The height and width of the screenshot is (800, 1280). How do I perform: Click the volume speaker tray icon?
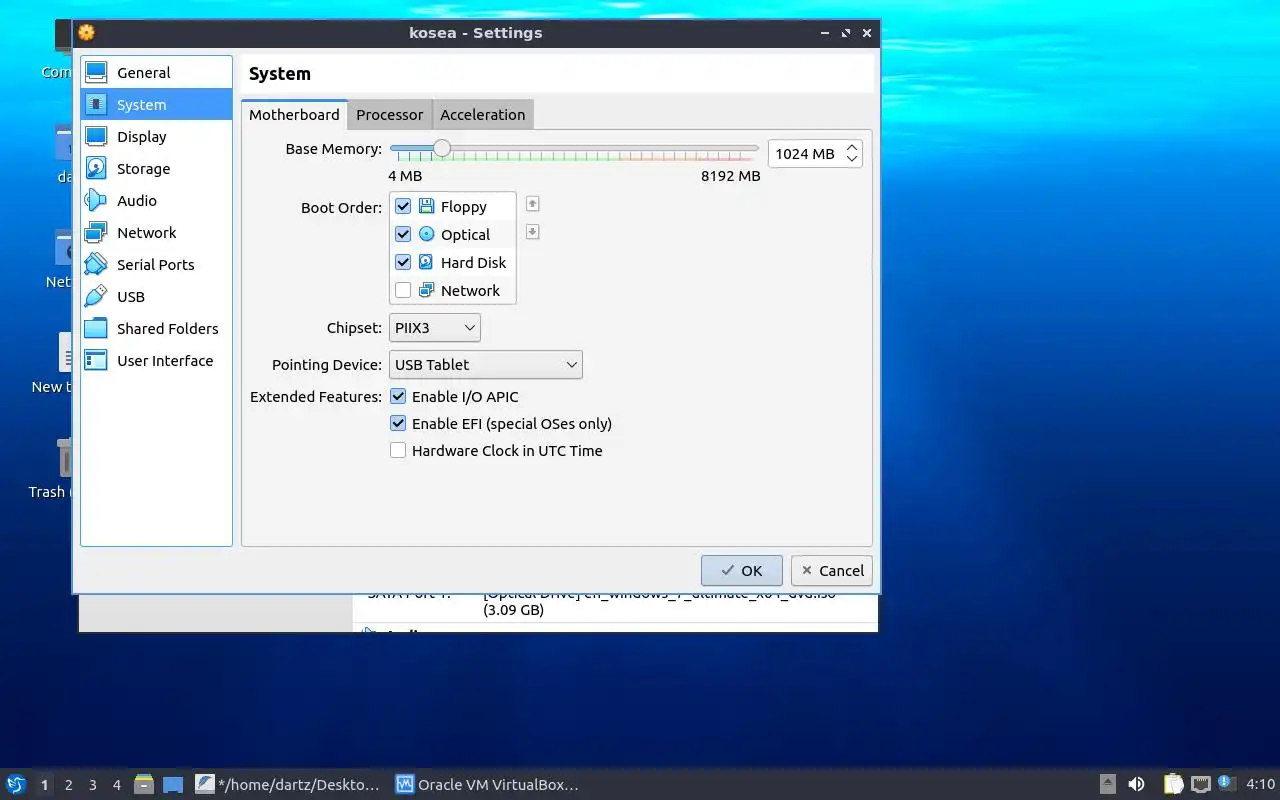1136,785
